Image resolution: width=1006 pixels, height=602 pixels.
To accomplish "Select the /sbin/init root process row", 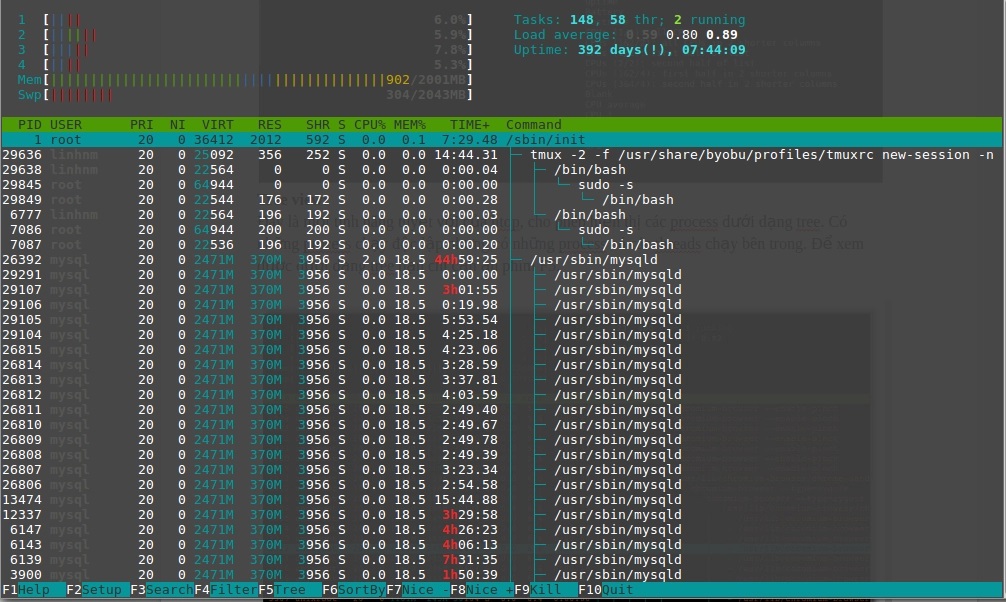I will click(x=300, y=139).
